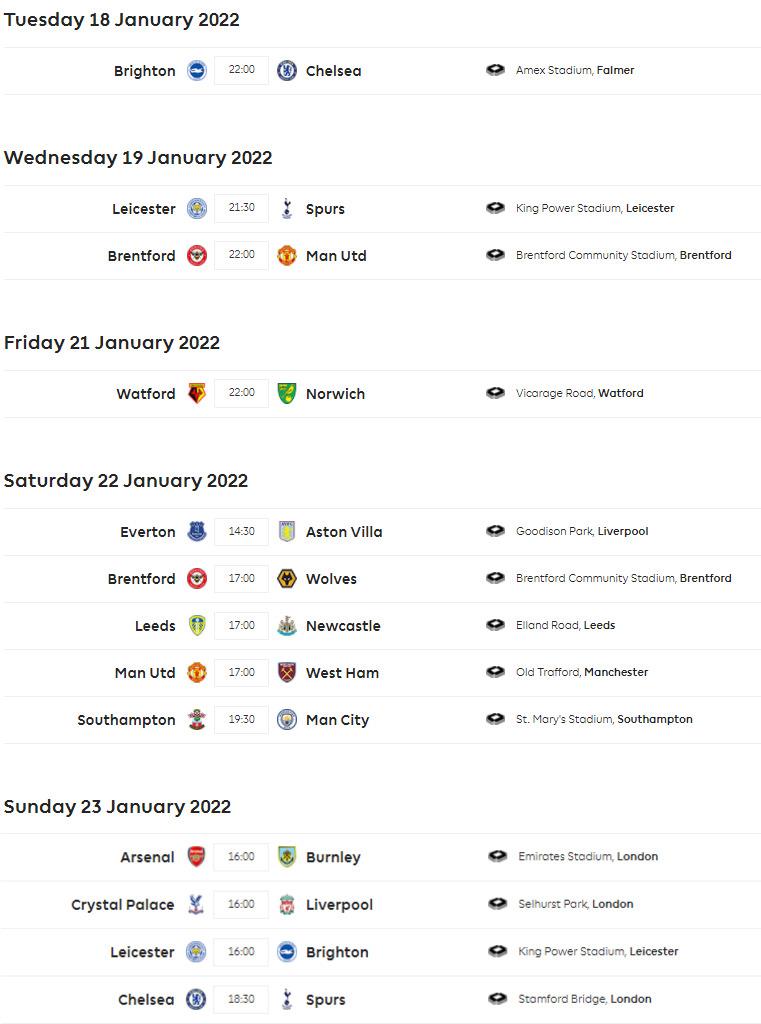Click stadium icon next to Old Trafford
This screenshot has width=761, height=1024.
coord(495,672)
